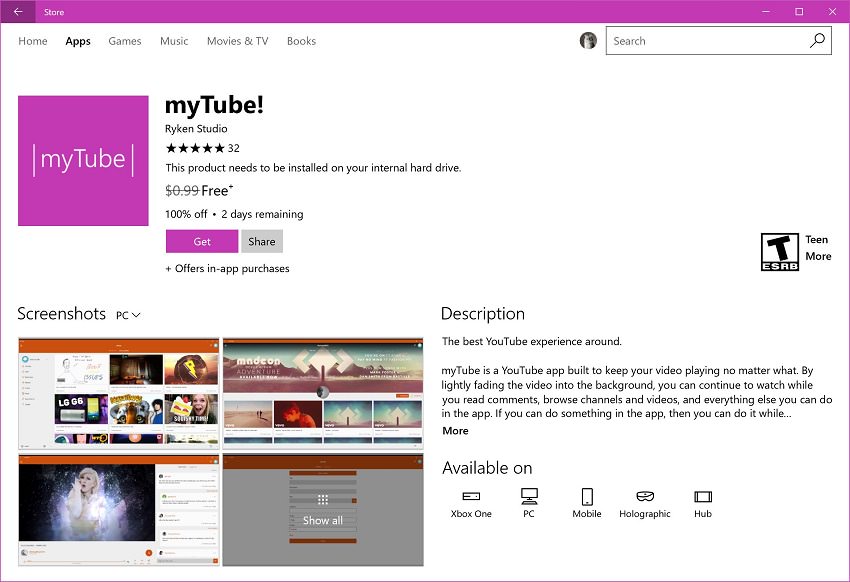This screenshot has height=582, width=850.
Task: Click the ESRB Teen rating icon
Action: (x=780, y=252)
